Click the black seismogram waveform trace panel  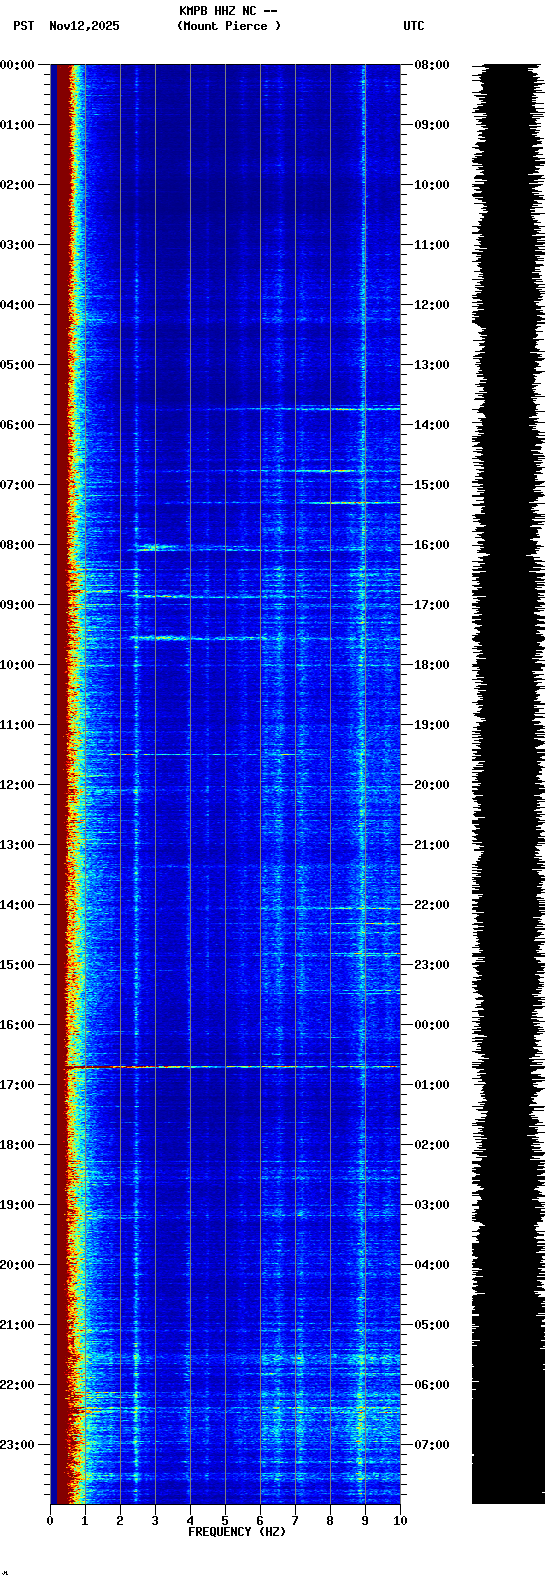tap(508, 784)
